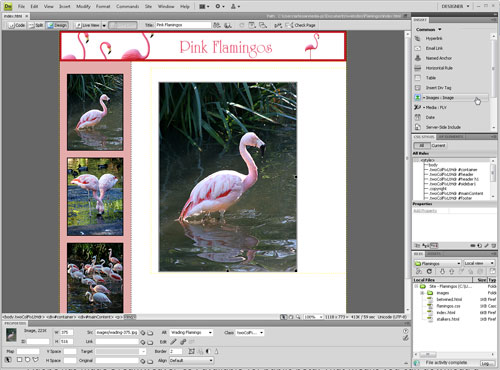Expand the images folder in Files panel

(422, 293)
